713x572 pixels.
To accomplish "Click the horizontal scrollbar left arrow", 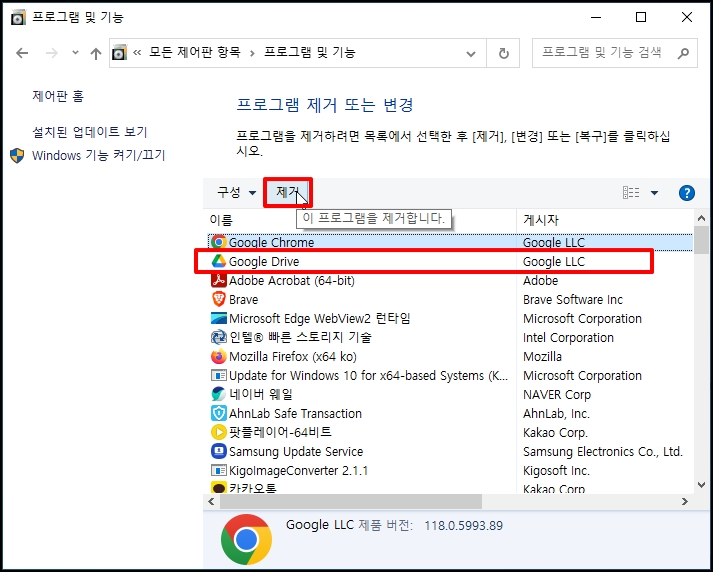I will 211,502.
